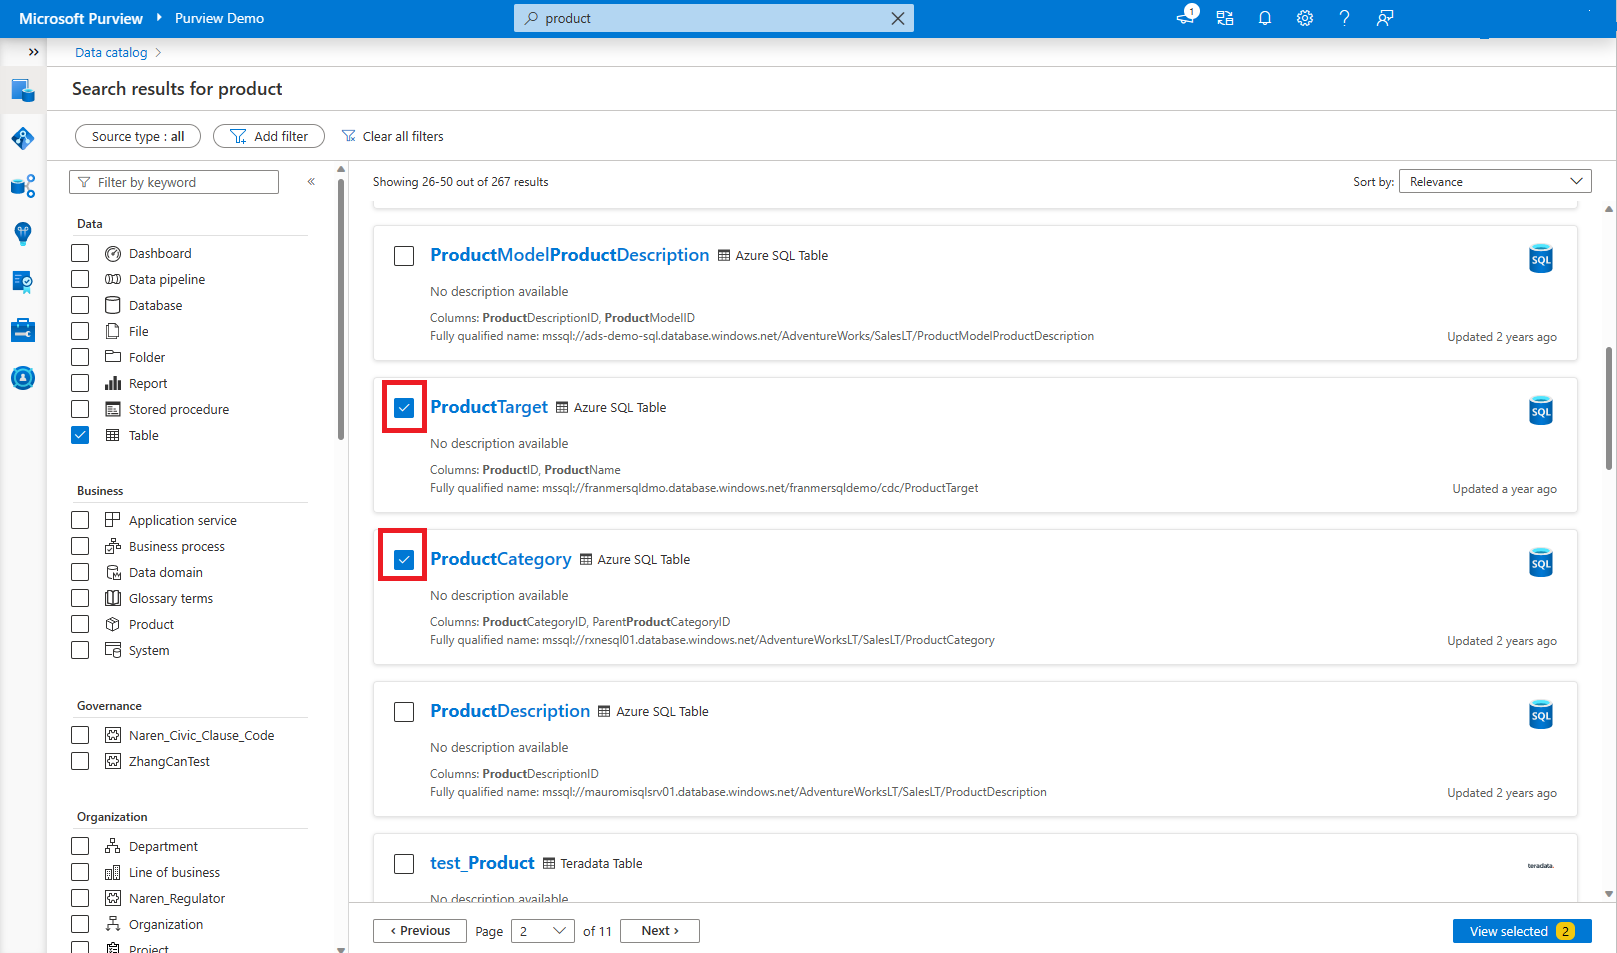This screenshot has width=1617, height=953.
Task: Open the diamond-shaped Data map sidebar icon
Action: tap(23, 138)
